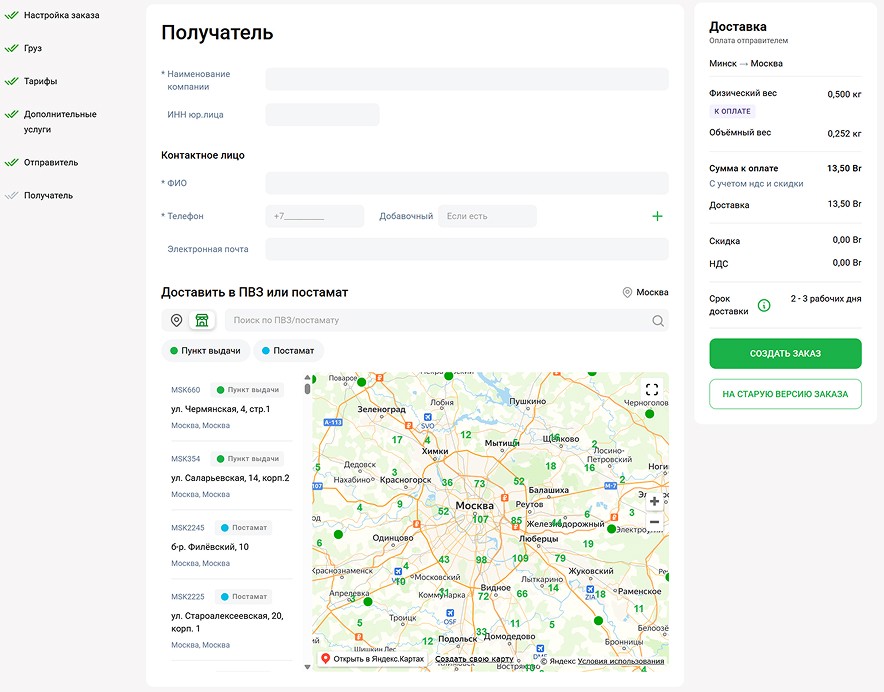
Task: Go to the Настройка заказа step
Action: [61, 15]
